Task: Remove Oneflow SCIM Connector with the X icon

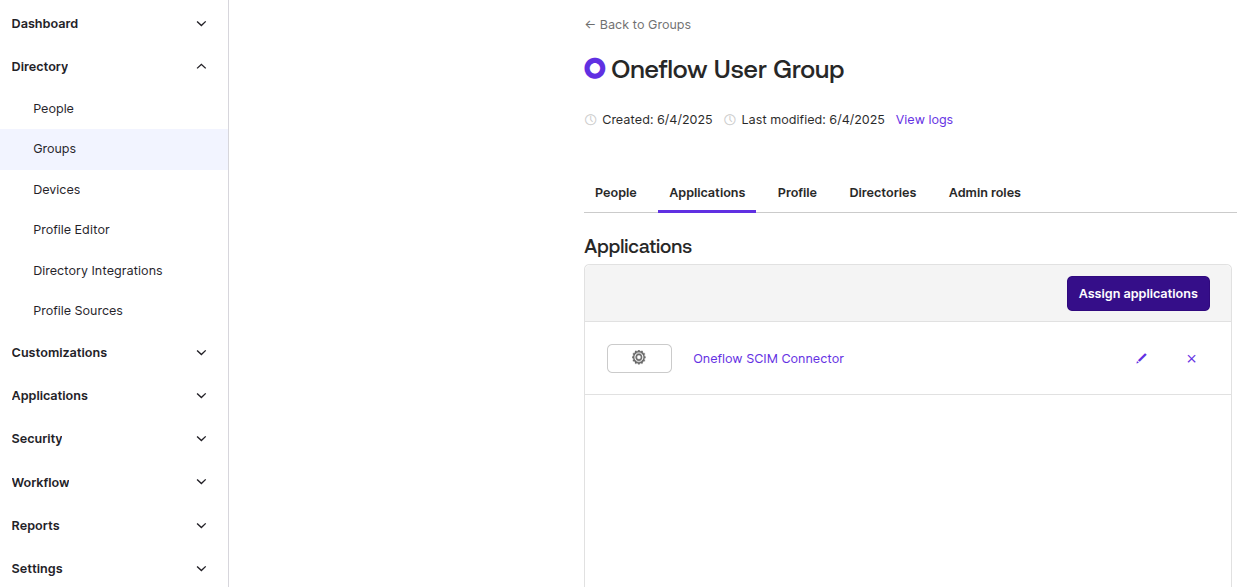Action: pyautogui.click(x=1191, y=358)
